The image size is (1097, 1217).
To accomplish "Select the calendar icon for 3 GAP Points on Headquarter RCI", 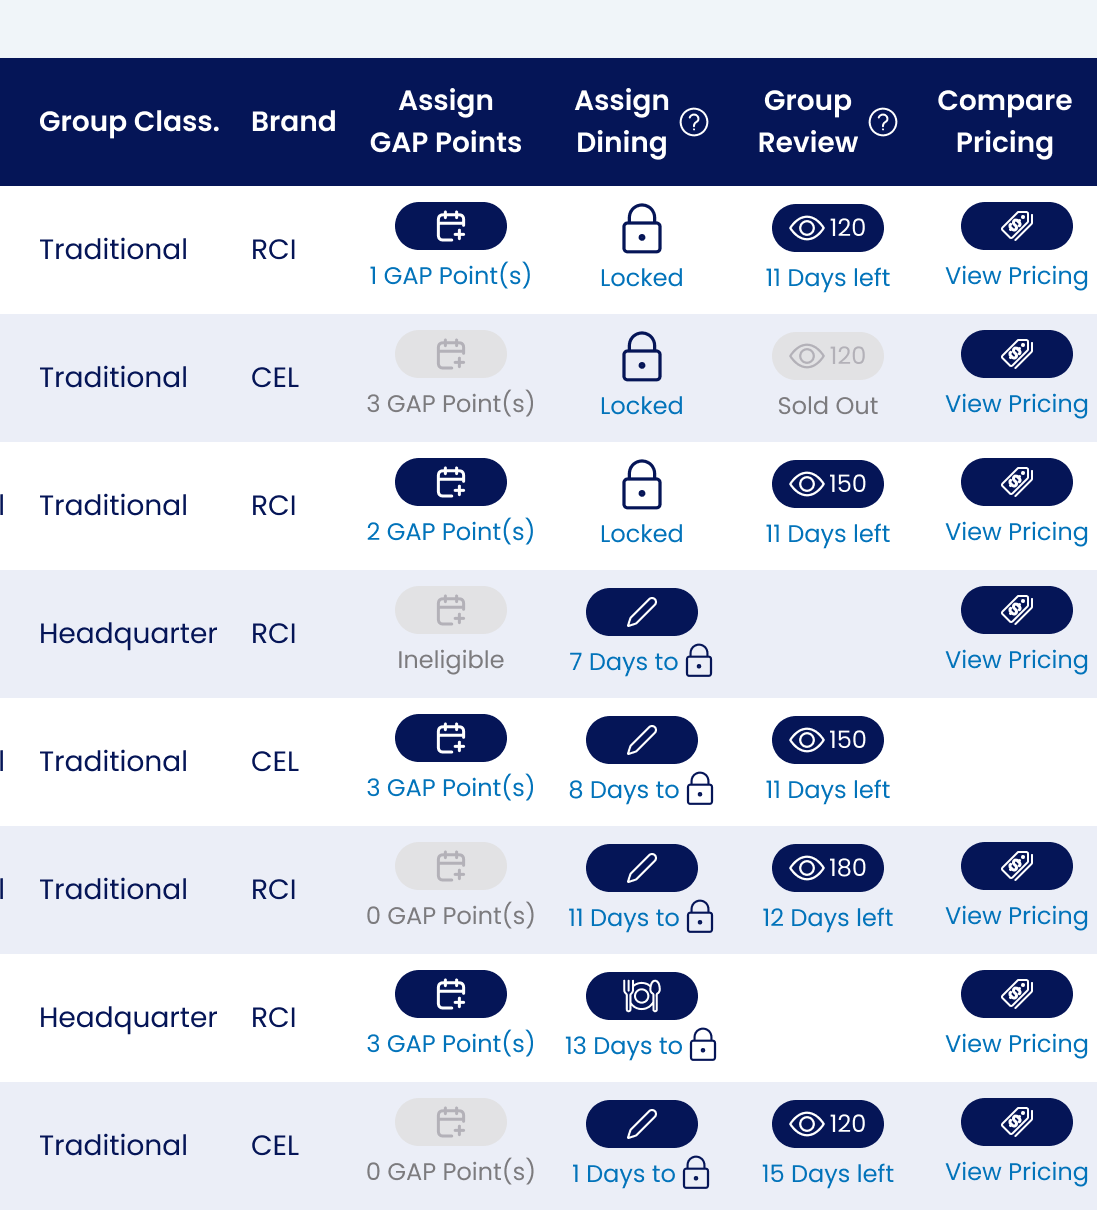I will [451, 994].
